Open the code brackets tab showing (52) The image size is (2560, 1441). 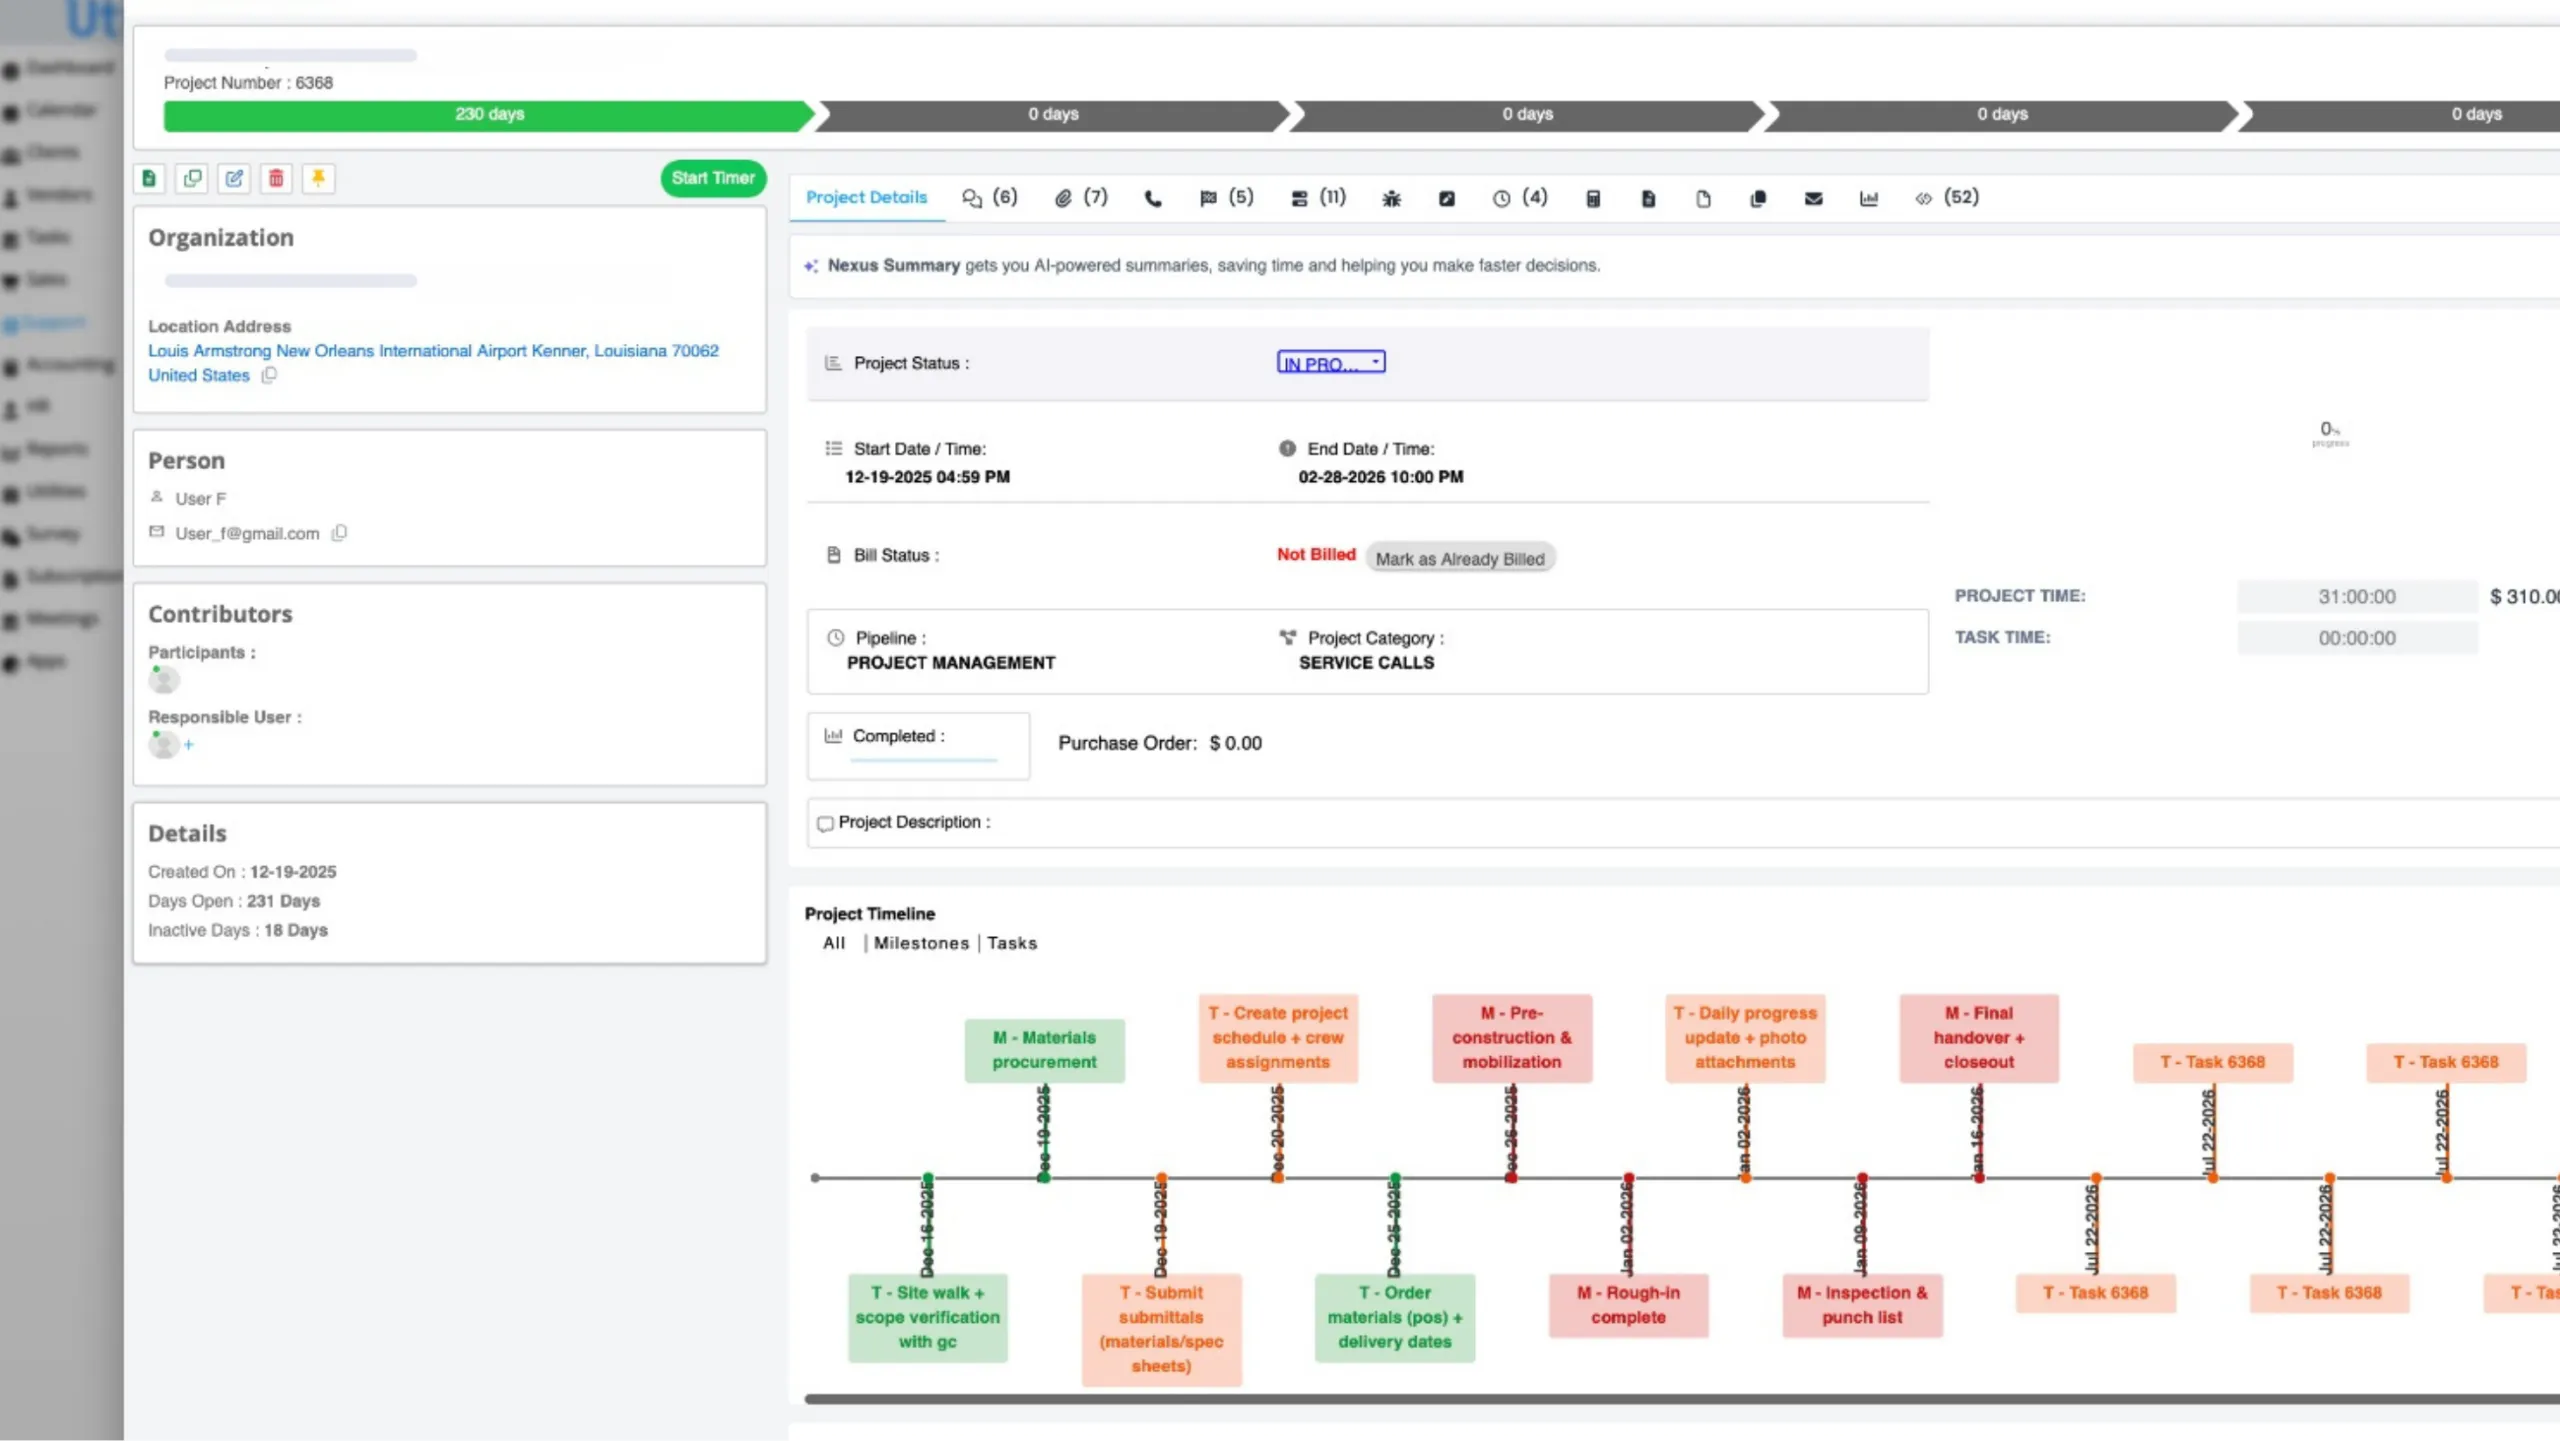click(1947, 198)
